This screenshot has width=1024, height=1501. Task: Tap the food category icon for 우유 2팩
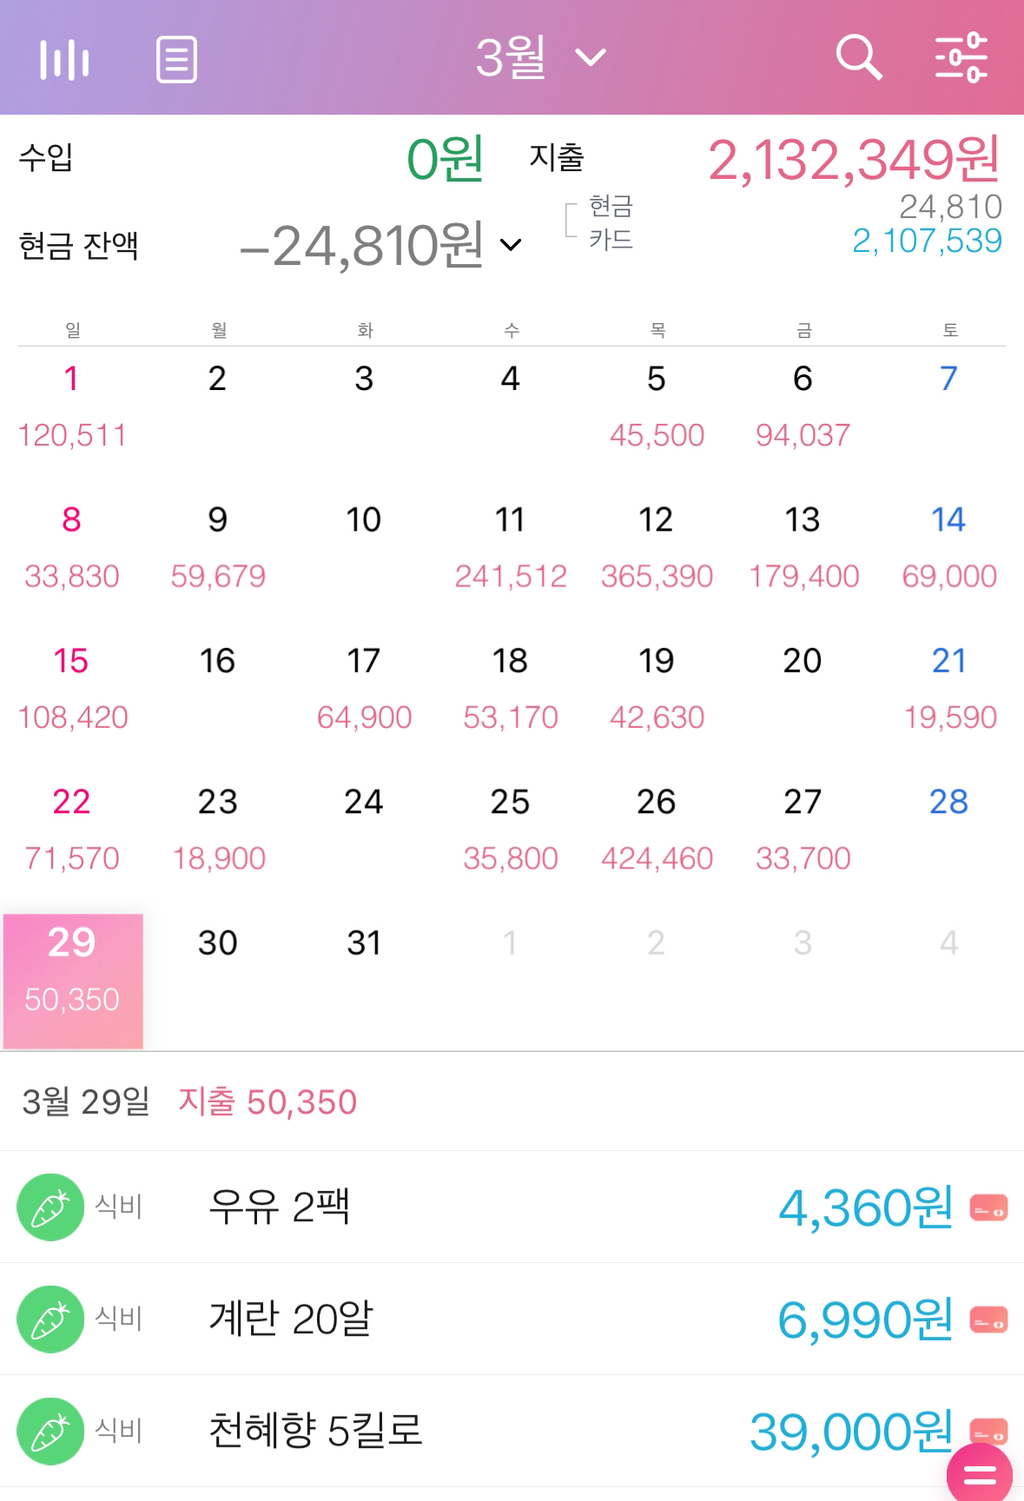click(50, 1207)
